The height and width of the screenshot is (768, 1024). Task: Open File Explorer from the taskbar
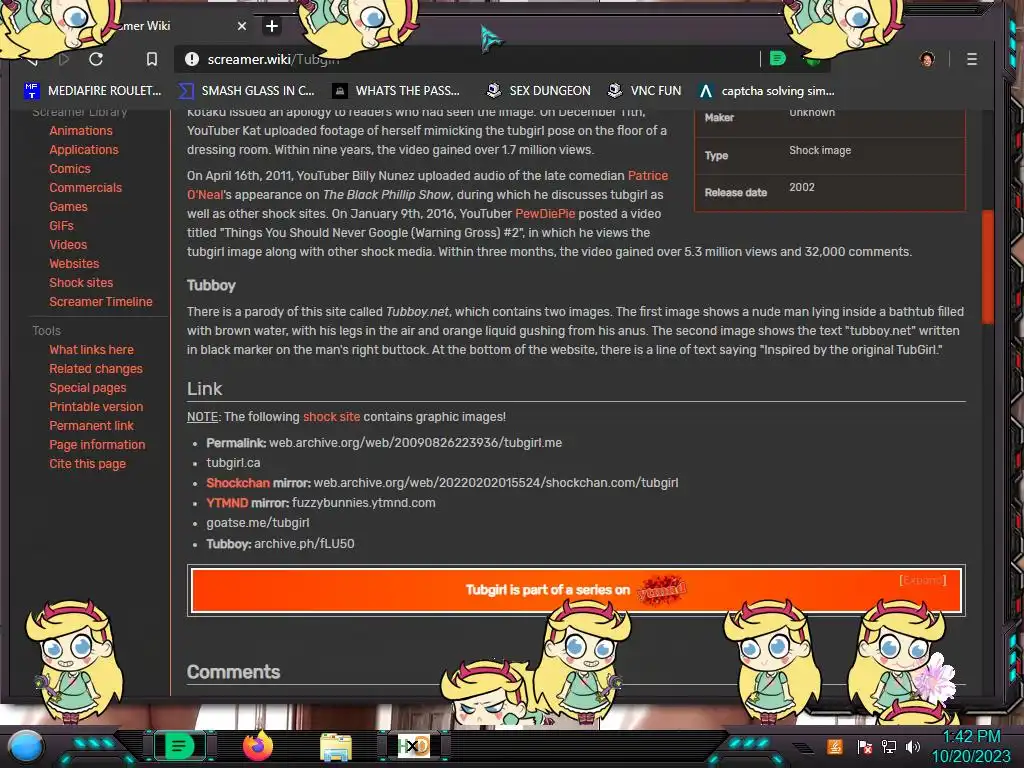(336, 747)
